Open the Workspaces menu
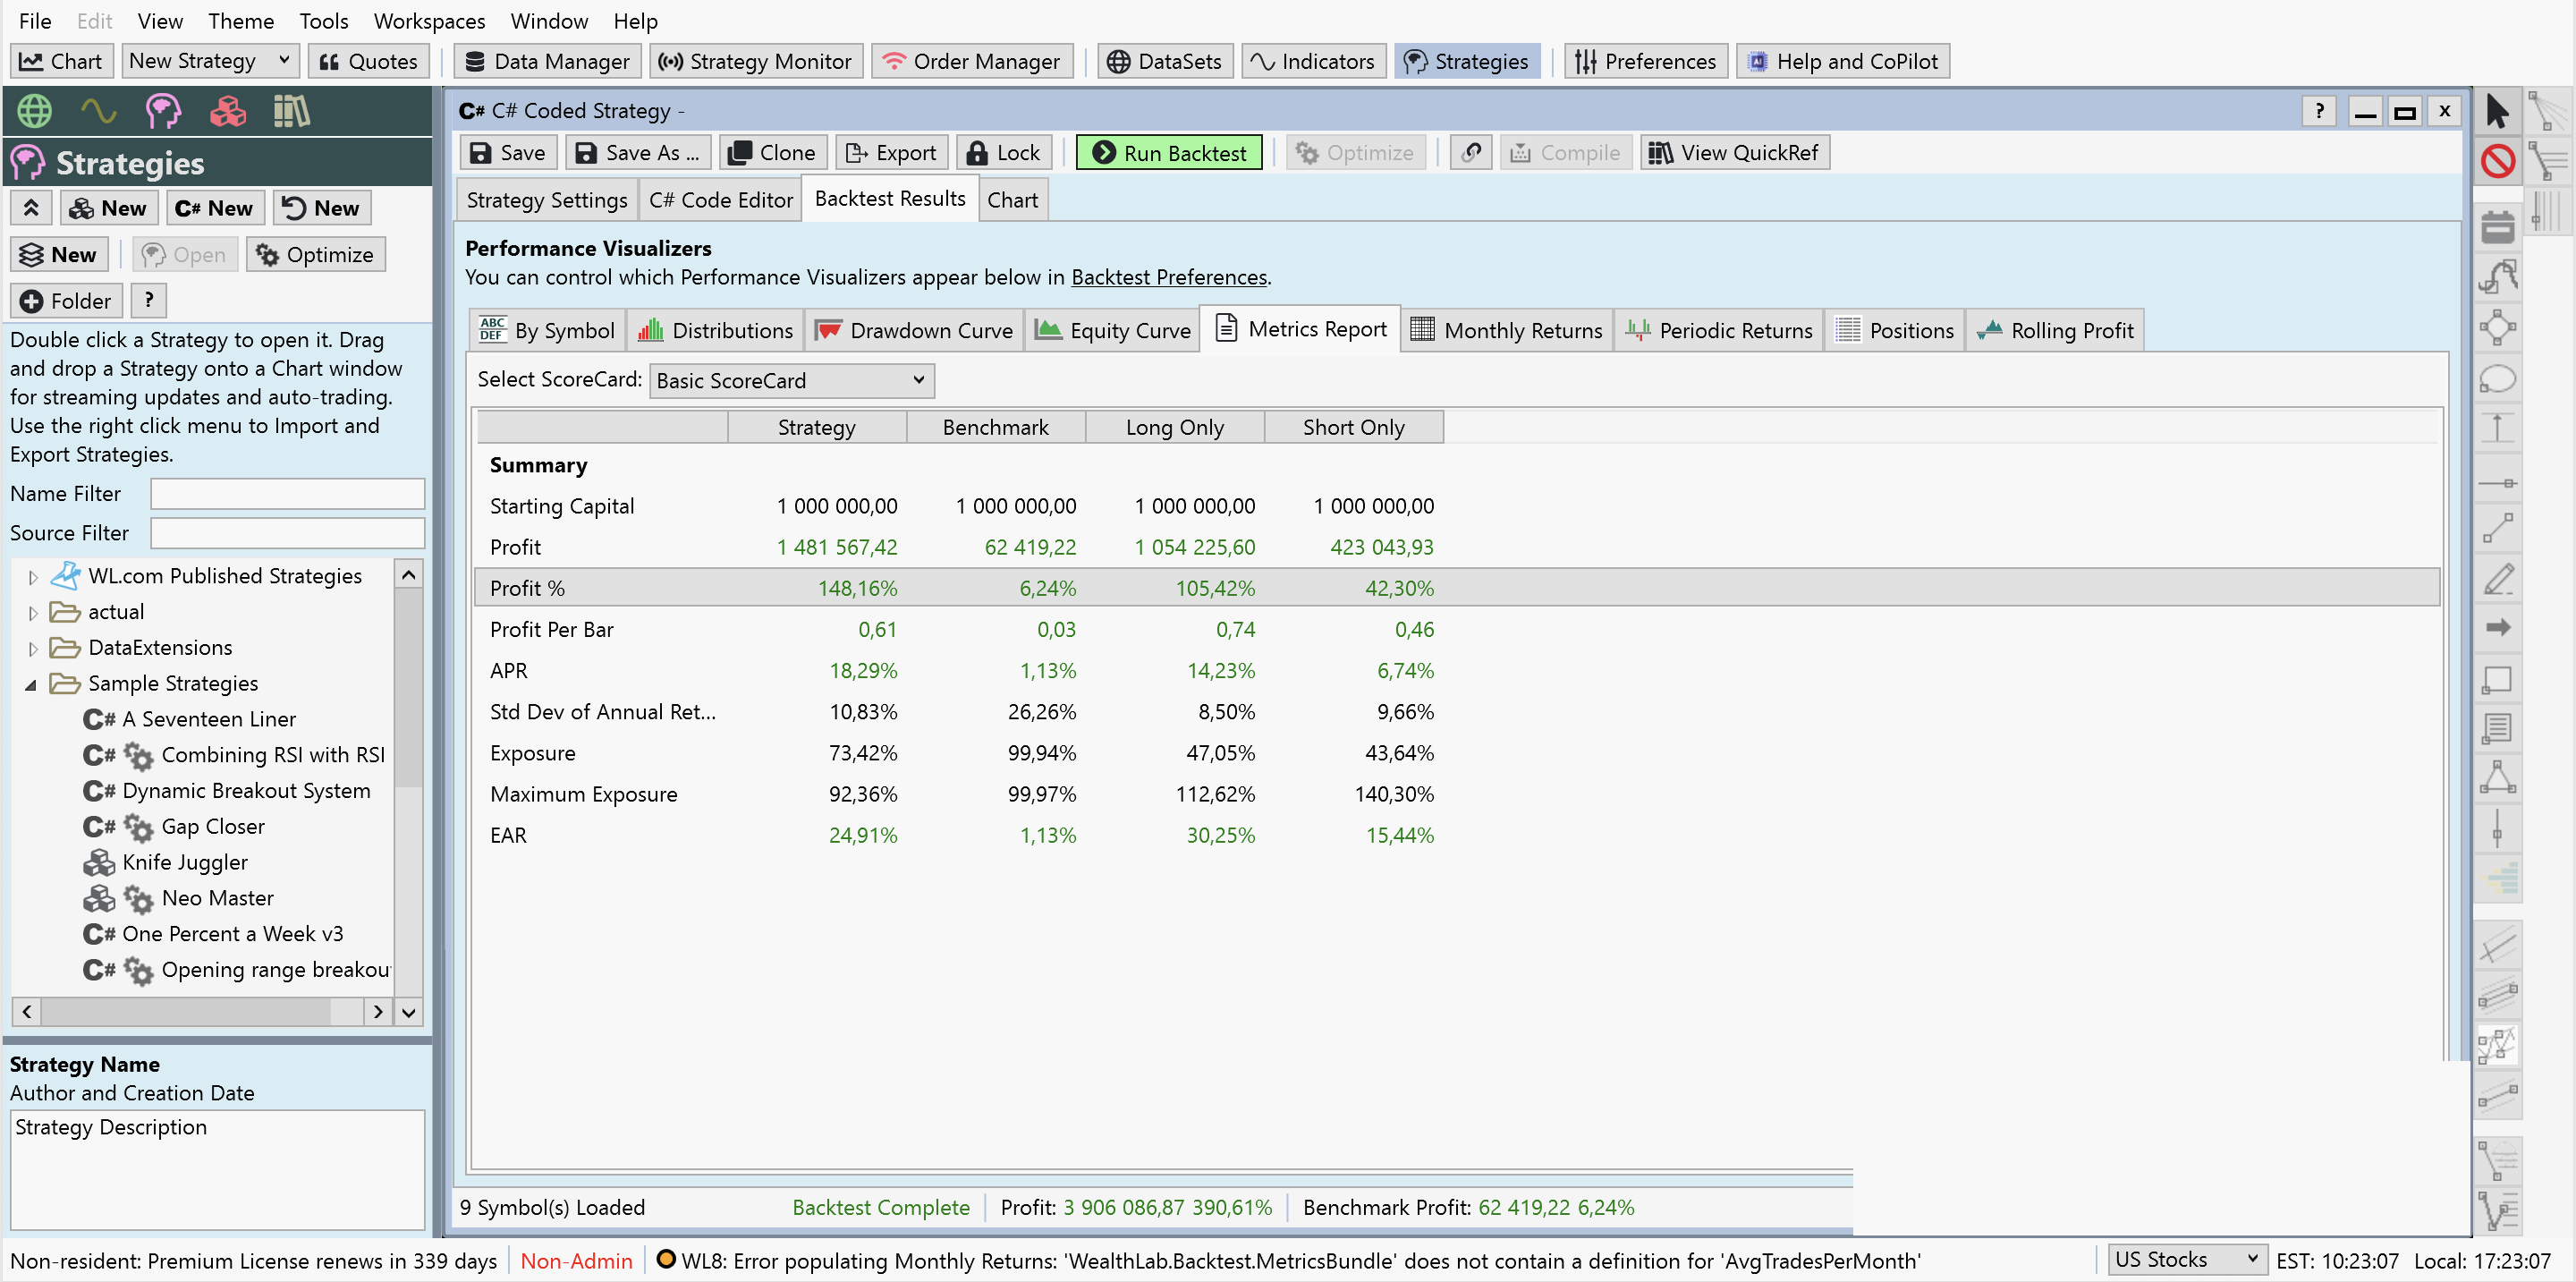The width and height of the screenshot is (2576, 1282). 429,21
